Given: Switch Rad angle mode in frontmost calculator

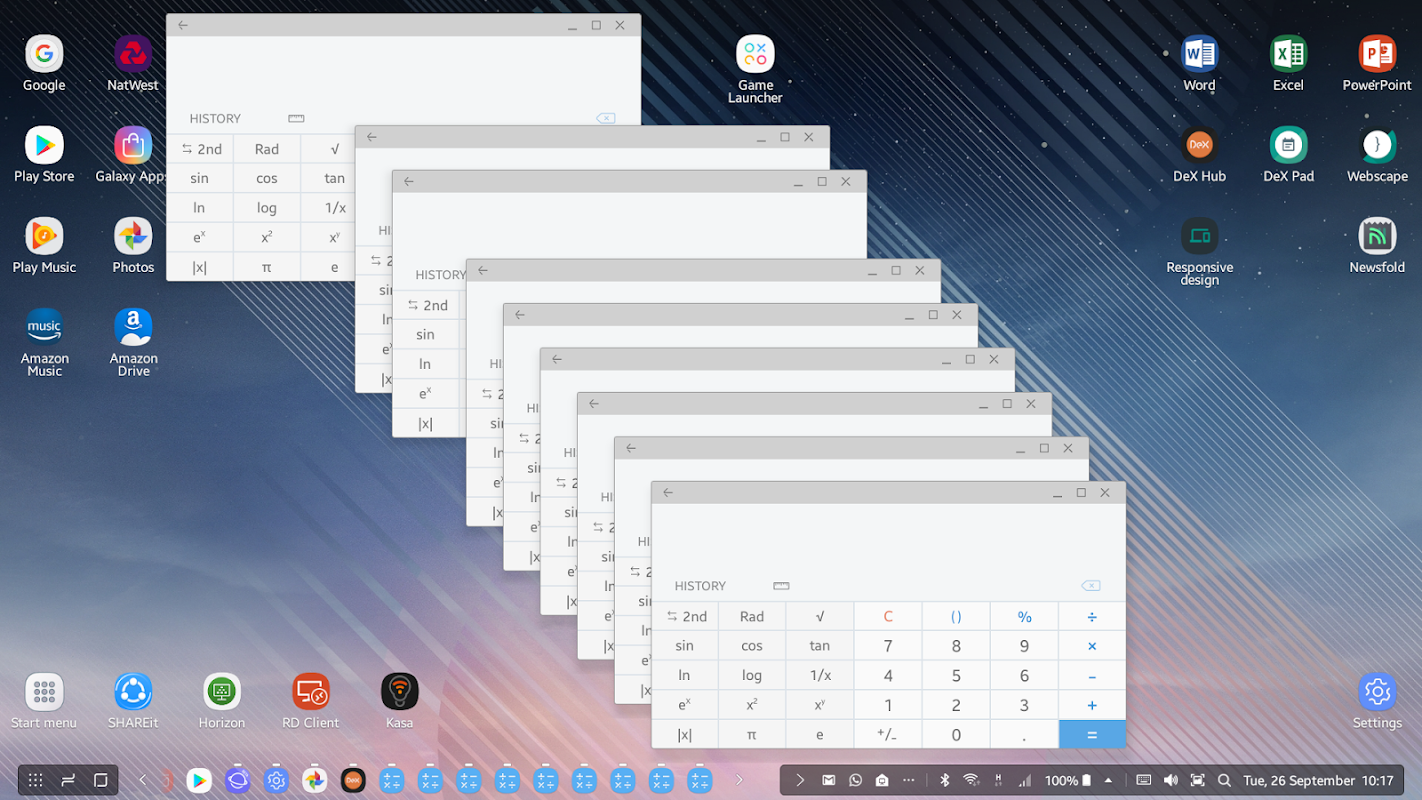Looking at the screenshot, I should click(752, 616).
